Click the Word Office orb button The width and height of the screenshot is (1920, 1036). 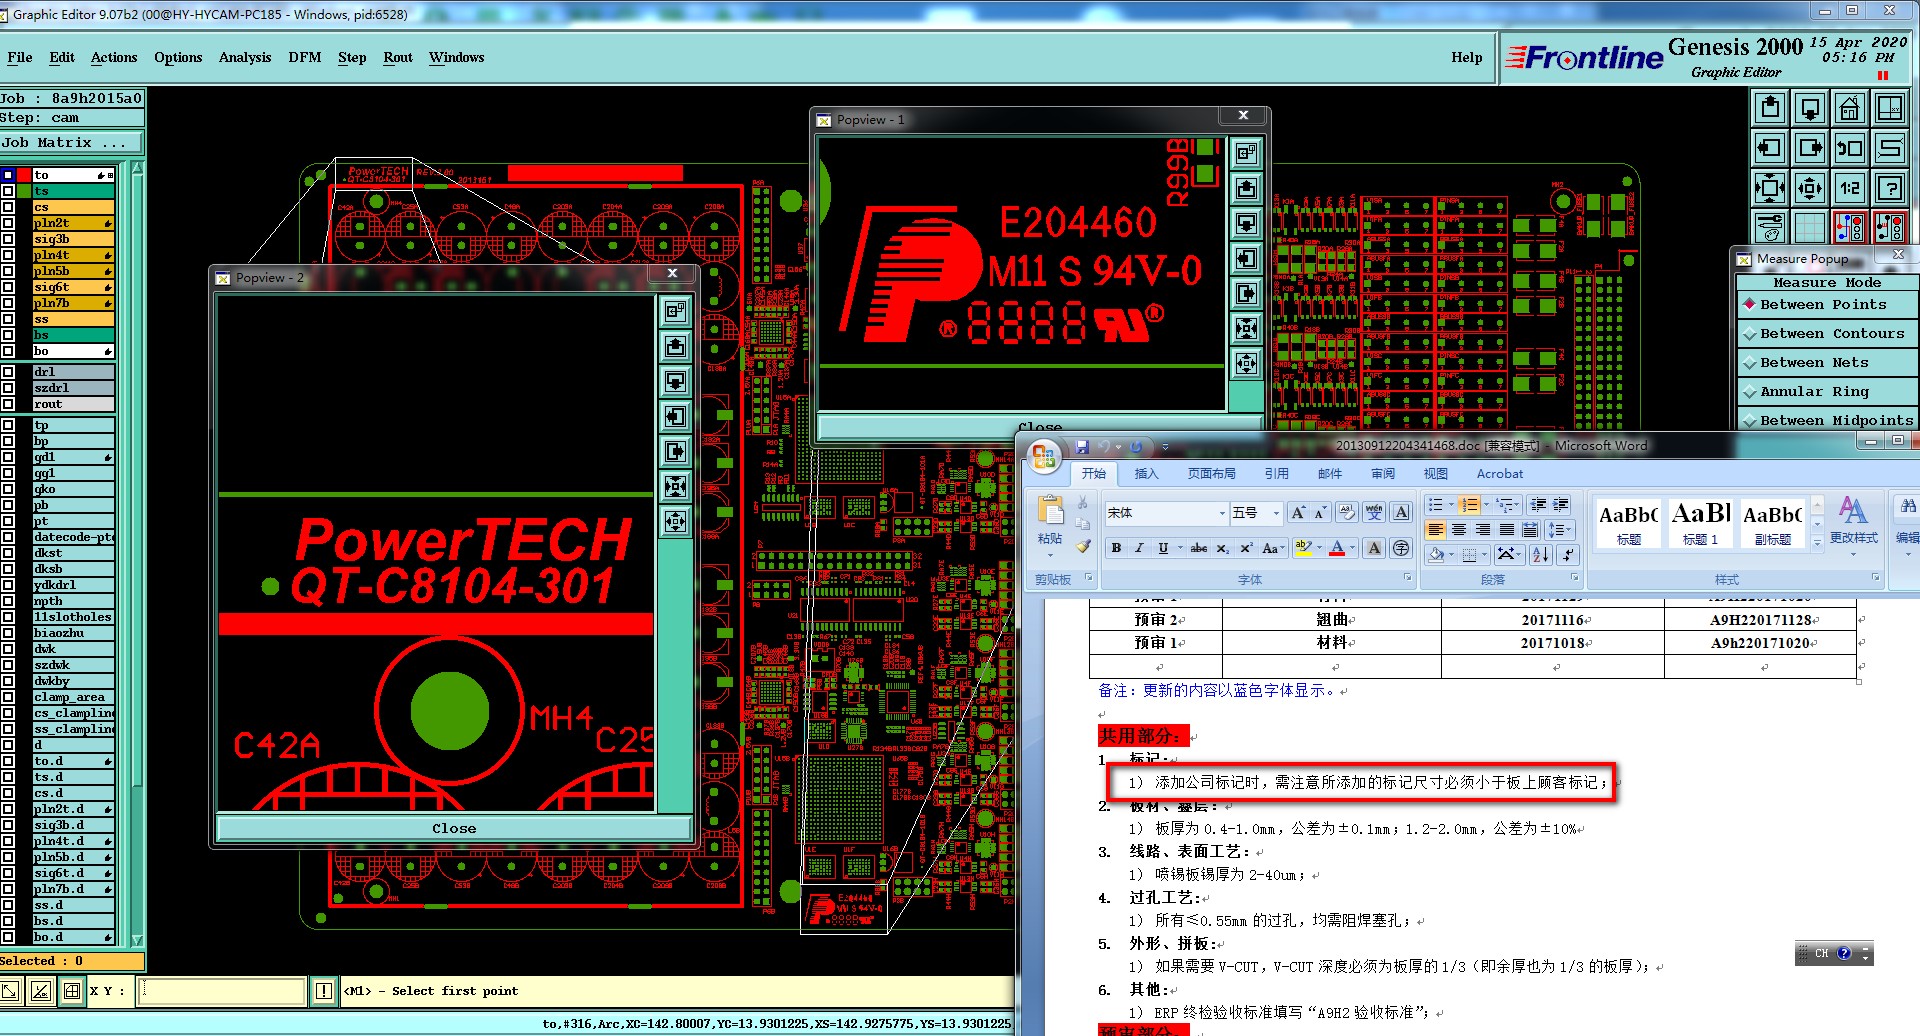tap(1044, 458)
